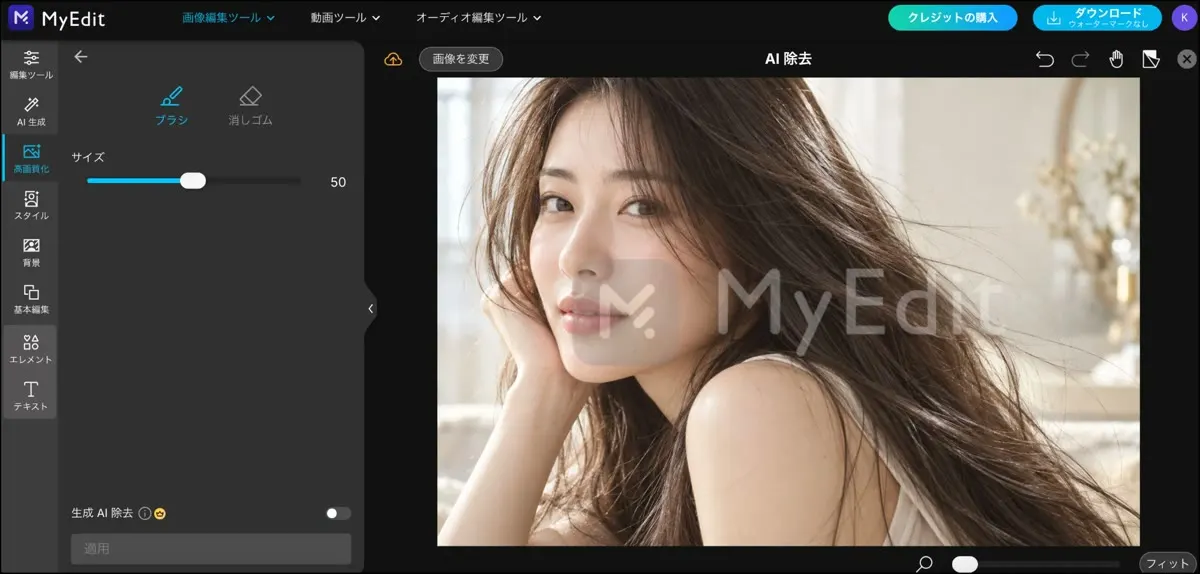Click the premium crown icon

click(x=159, y=513)
